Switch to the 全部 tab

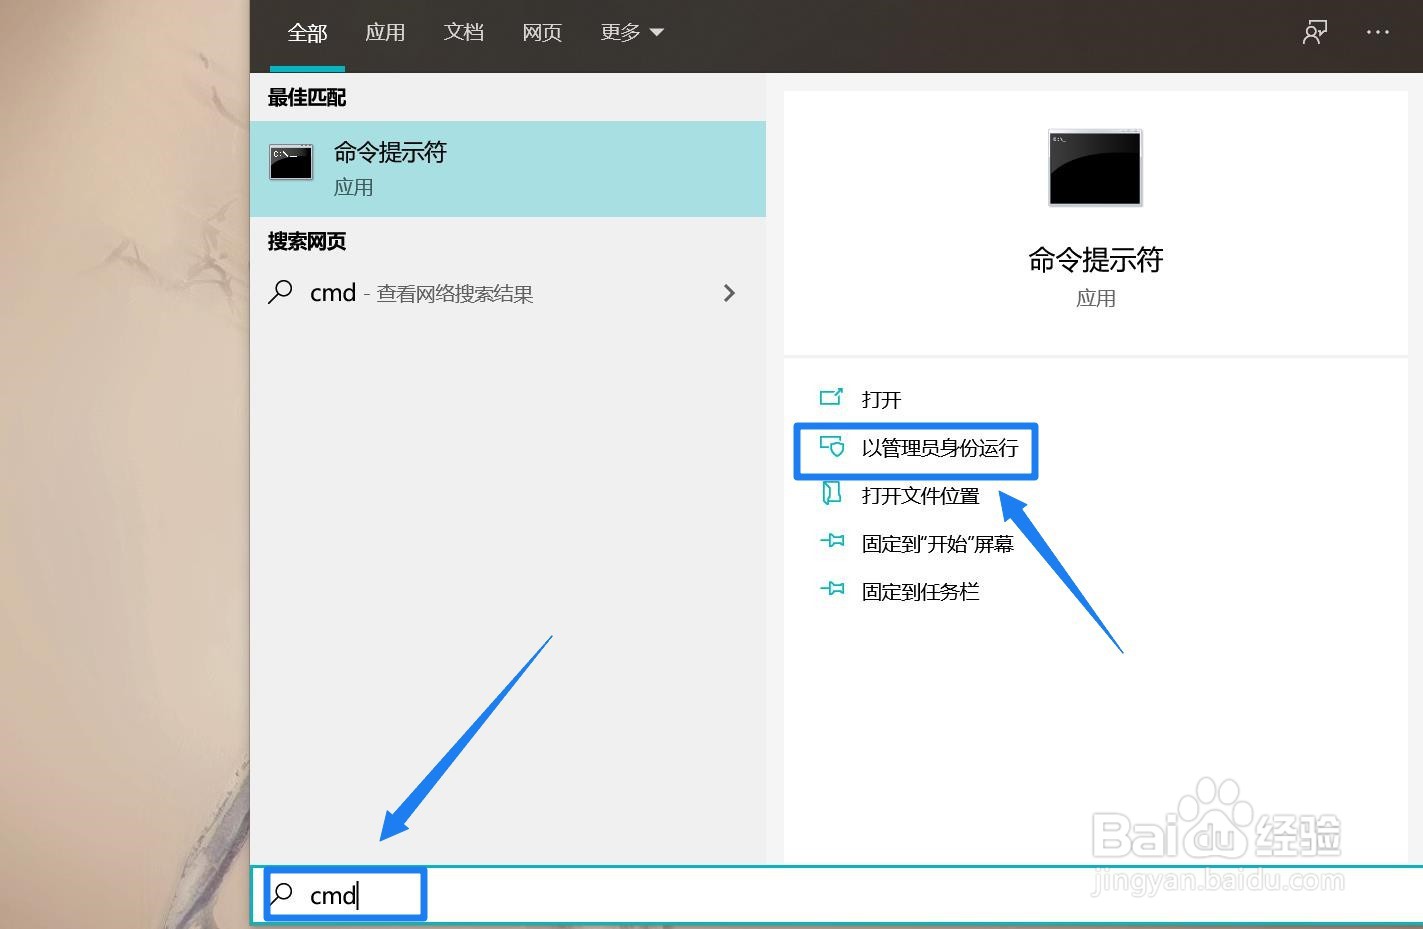(307, 33)
